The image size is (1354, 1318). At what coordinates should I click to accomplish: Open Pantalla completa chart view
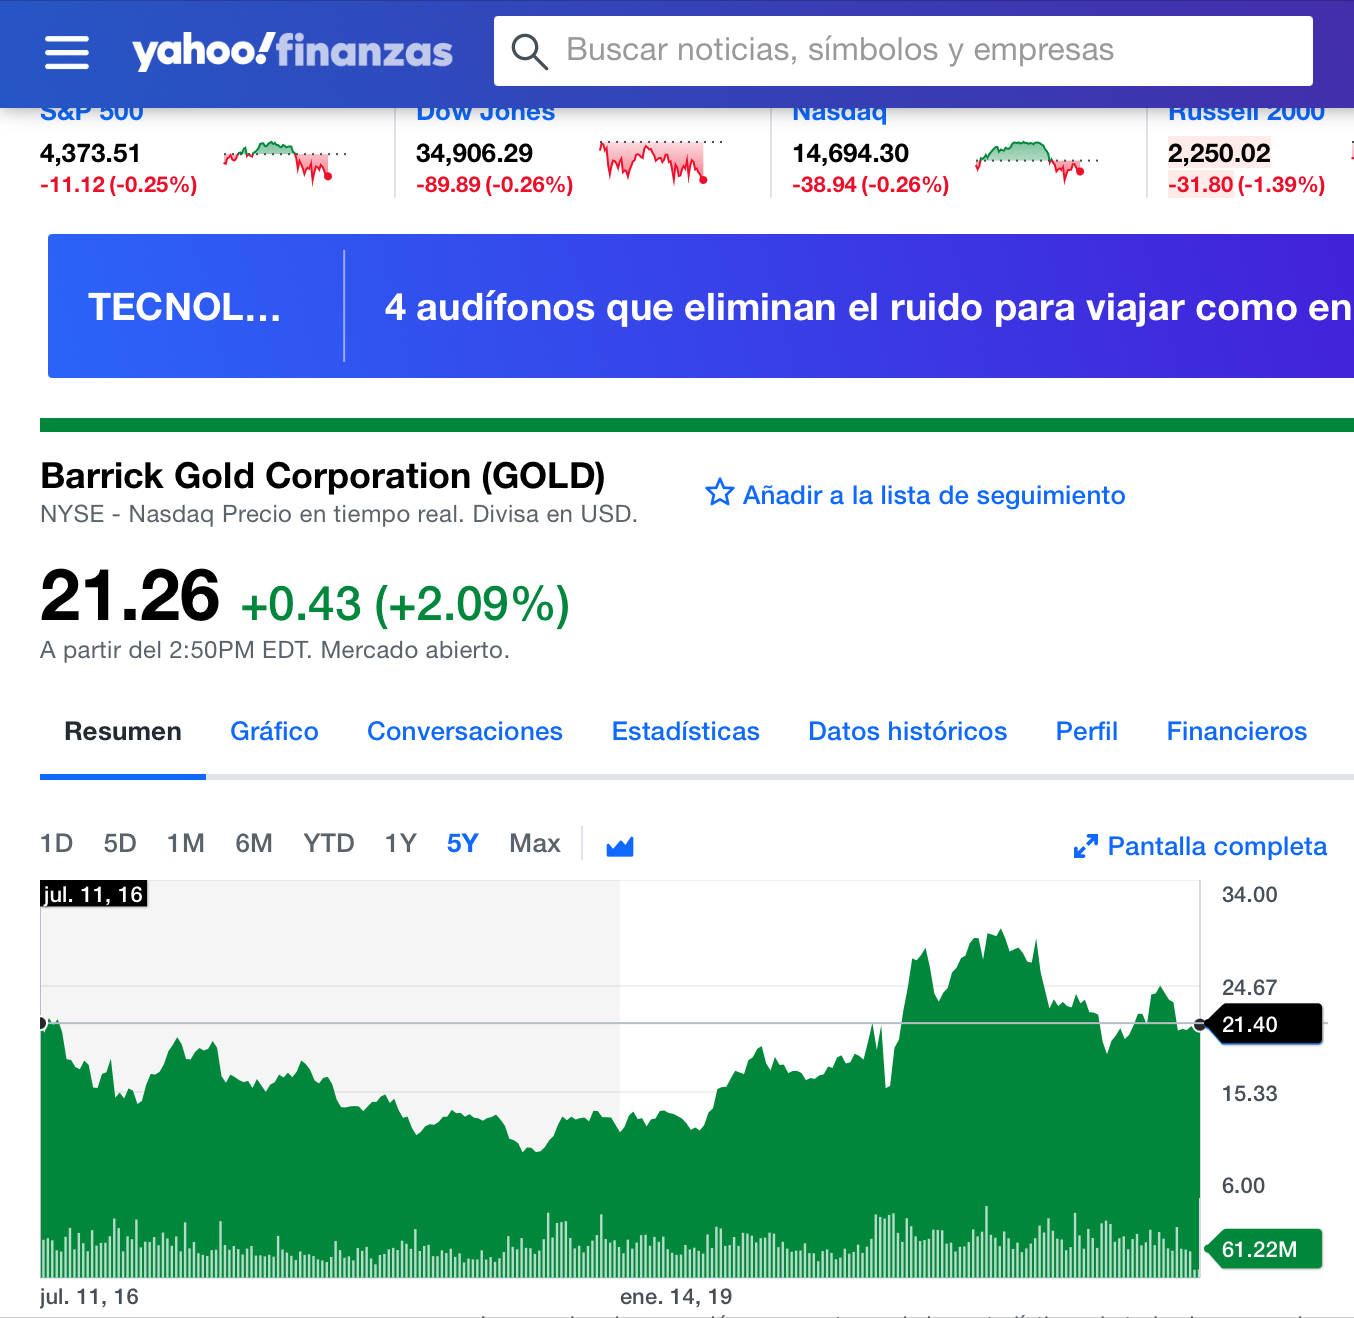pos(1216,847)
